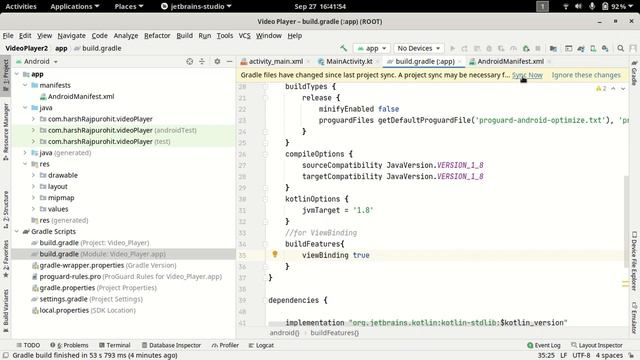Screen dimensions: 640x360
Task: Open the Gradle tool window on right edge
Action: (x=634, y=73)
